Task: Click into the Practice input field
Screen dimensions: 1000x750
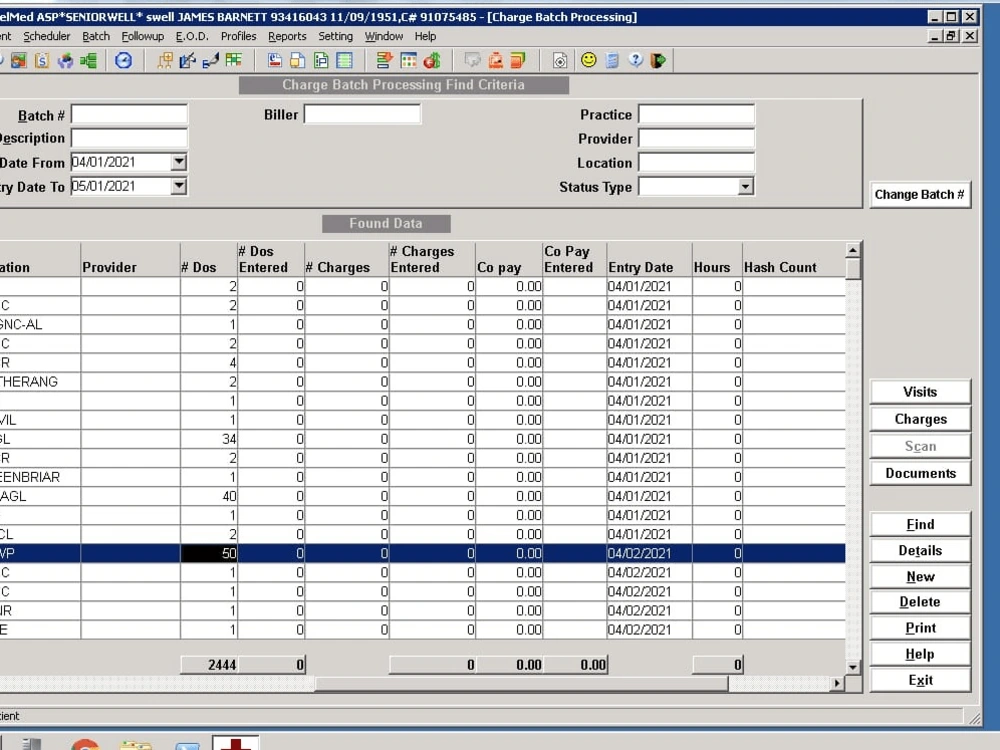Action: (x=696, y=114)
